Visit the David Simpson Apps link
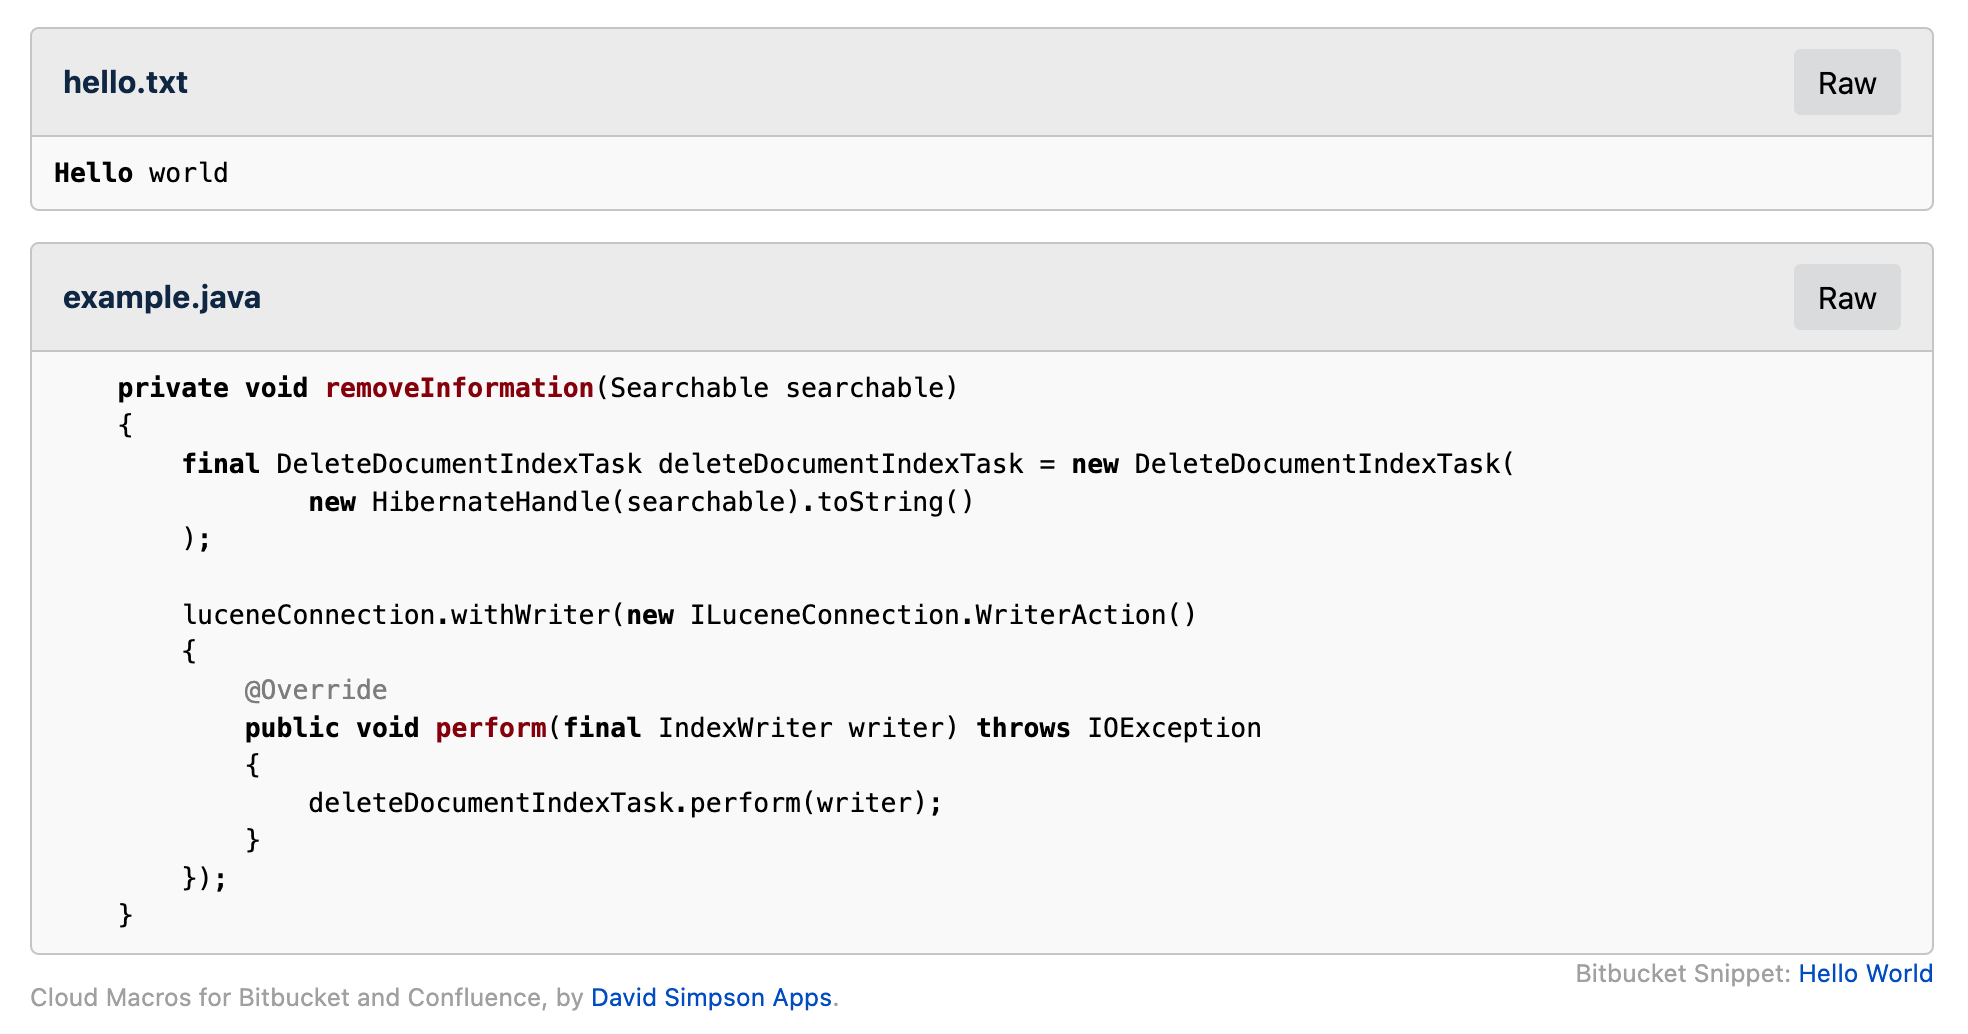 [x=711, y=997]
